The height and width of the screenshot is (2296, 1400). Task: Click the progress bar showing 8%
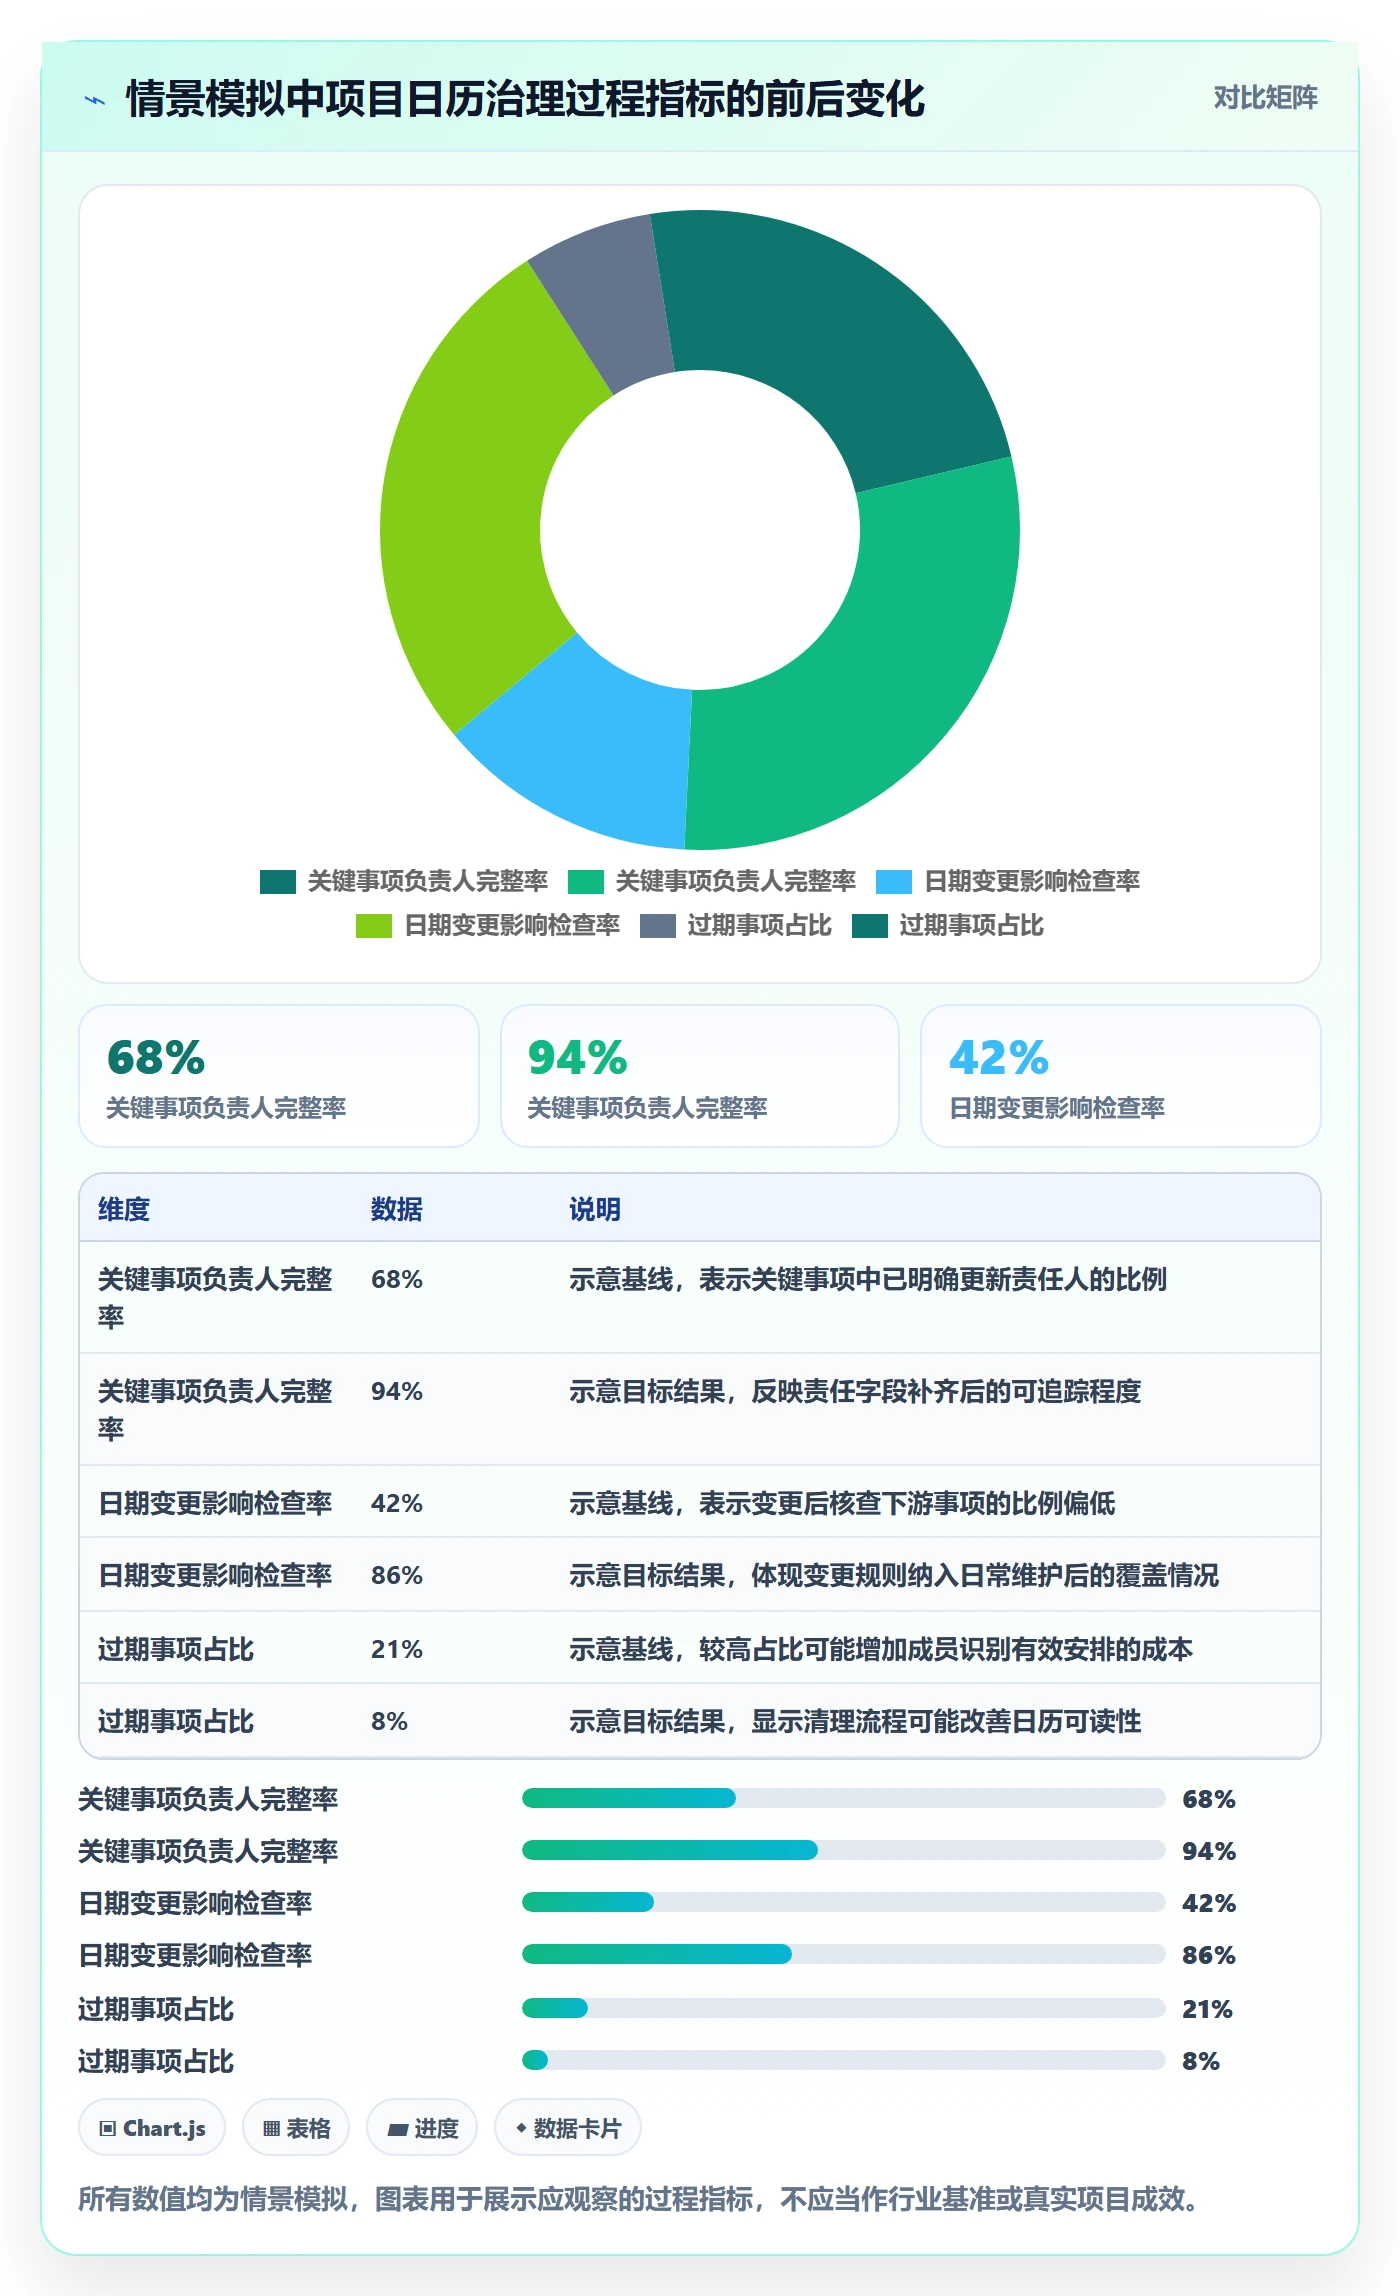pos(844,2060)
